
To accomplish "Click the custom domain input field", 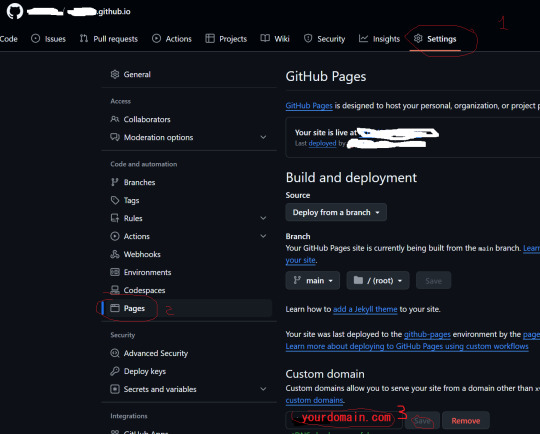I will coord(344,420).
